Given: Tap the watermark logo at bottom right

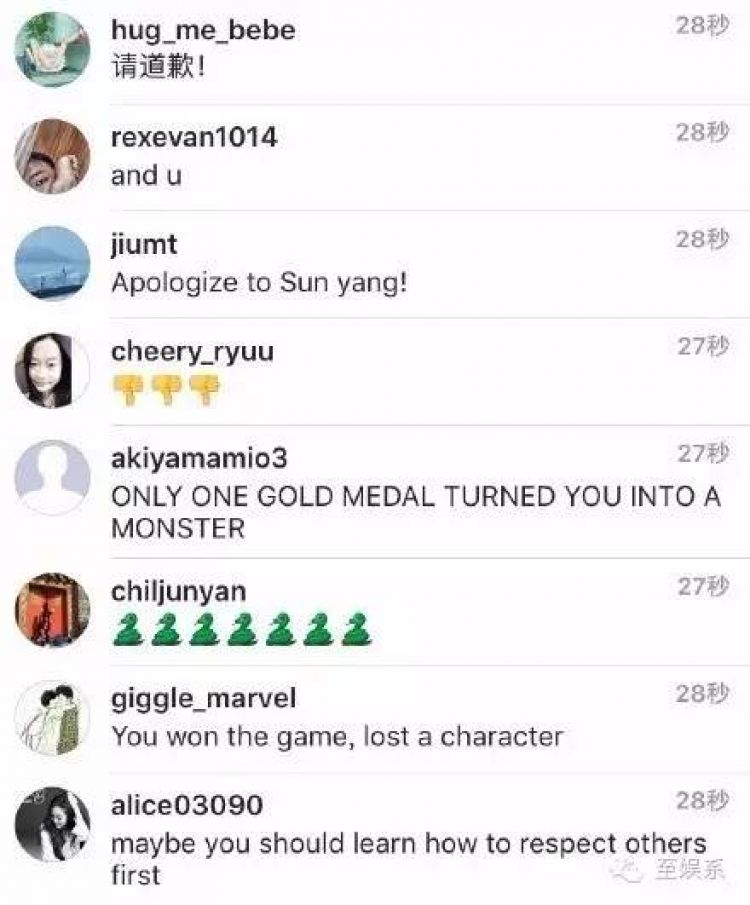Looking at the screenshot, I should [x=668, y=869].
